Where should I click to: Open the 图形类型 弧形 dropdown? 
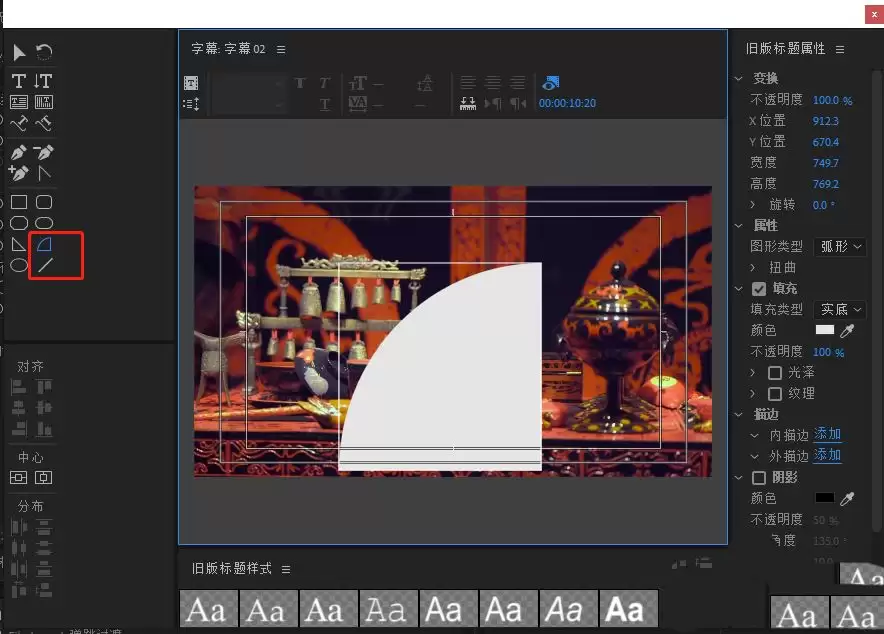click(839, 247)
